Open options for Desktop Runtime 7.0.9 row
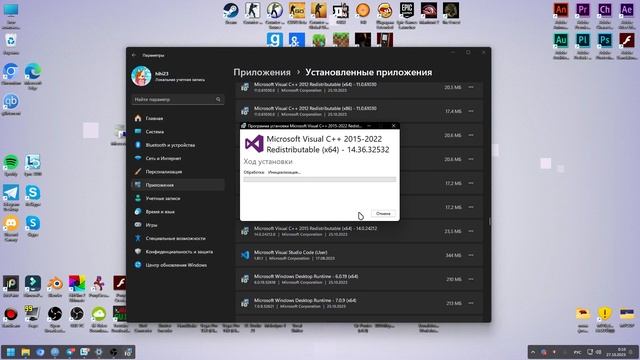Image resolution: width=640 pixels, height=360 pixels. point(471,303)
